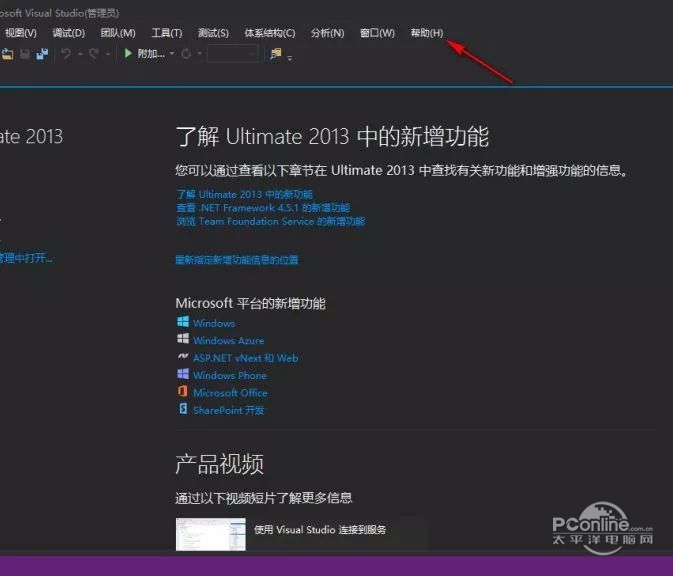
Task: Click the Save All icon
Action: click(42, 54)
